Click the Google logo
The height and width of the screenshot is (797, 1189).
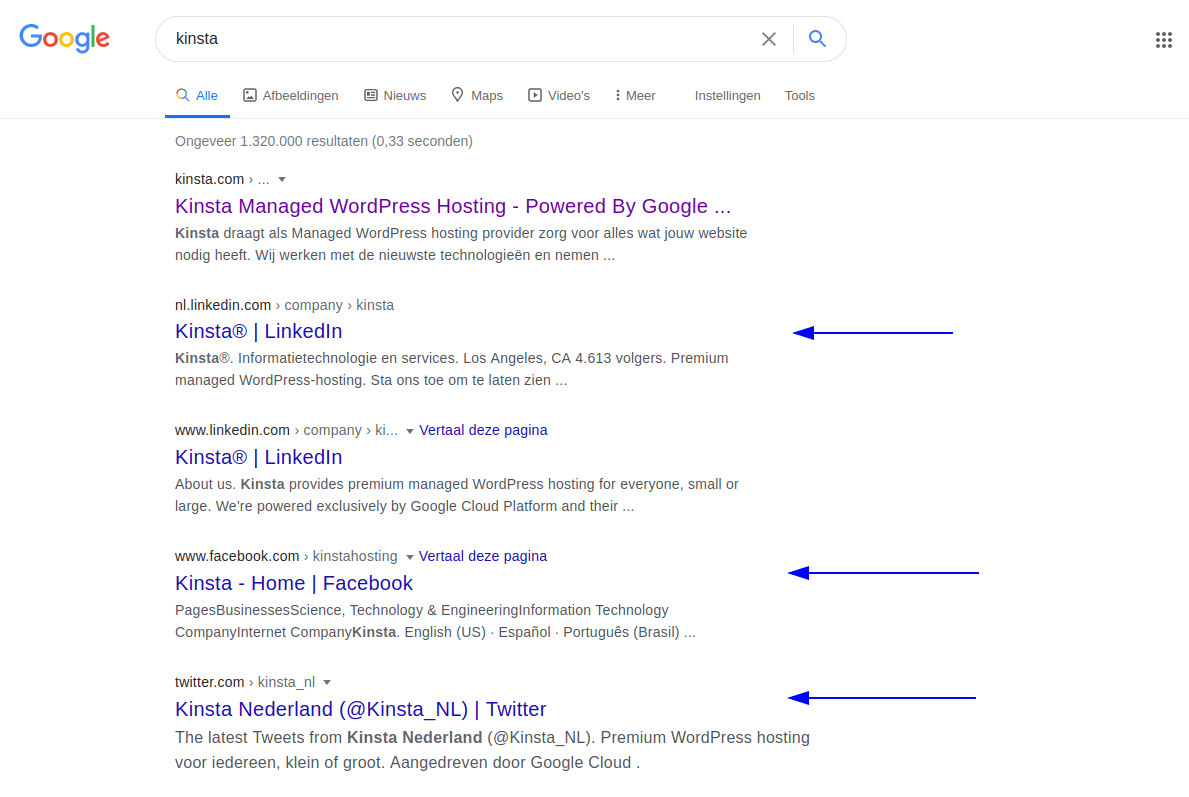coord(64,38)
